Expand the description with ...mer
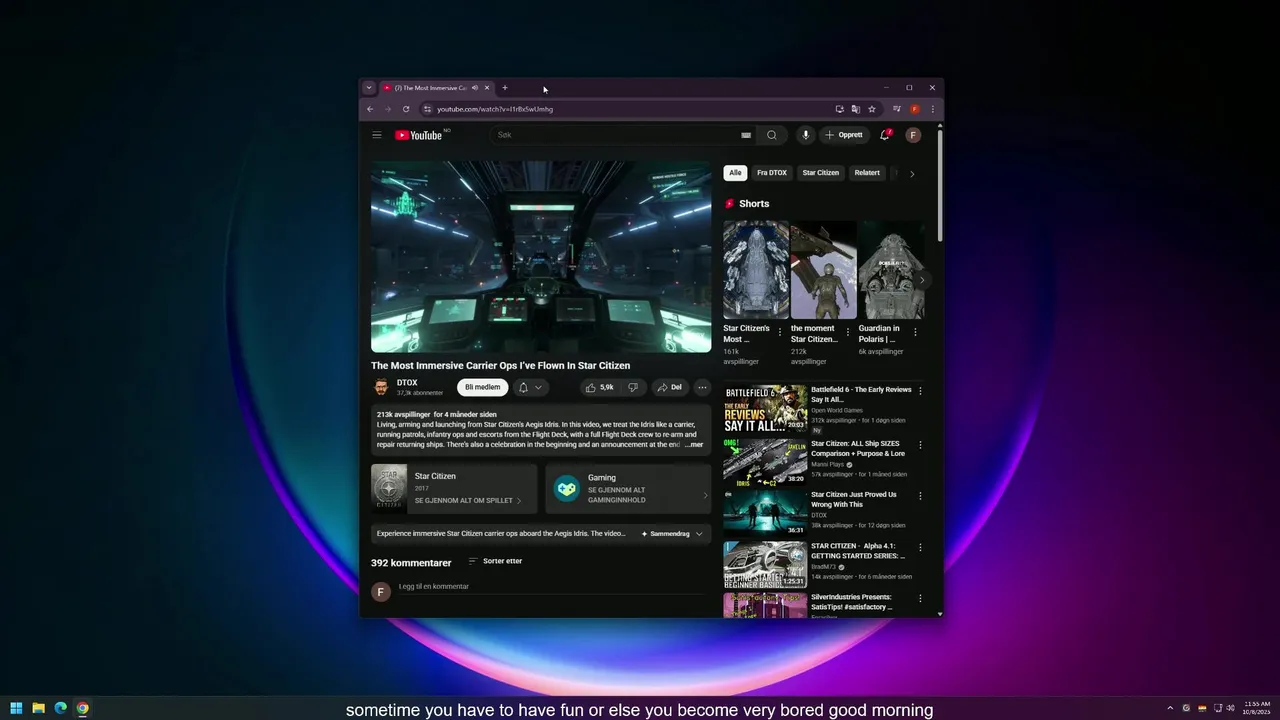The image size is (1280, 720). (x=694, y=444)
